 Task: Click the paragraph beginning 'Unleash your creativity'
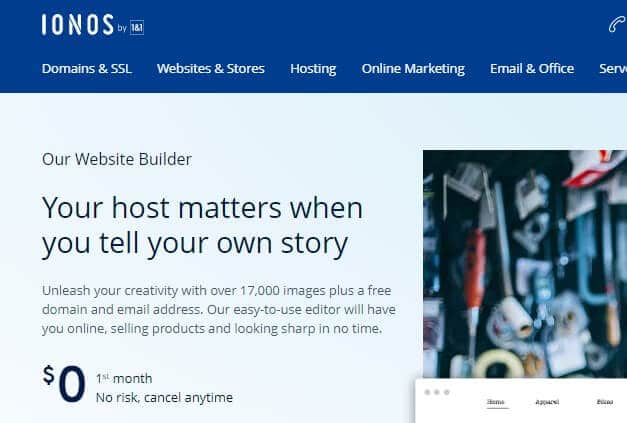click(x=219, y=309)
